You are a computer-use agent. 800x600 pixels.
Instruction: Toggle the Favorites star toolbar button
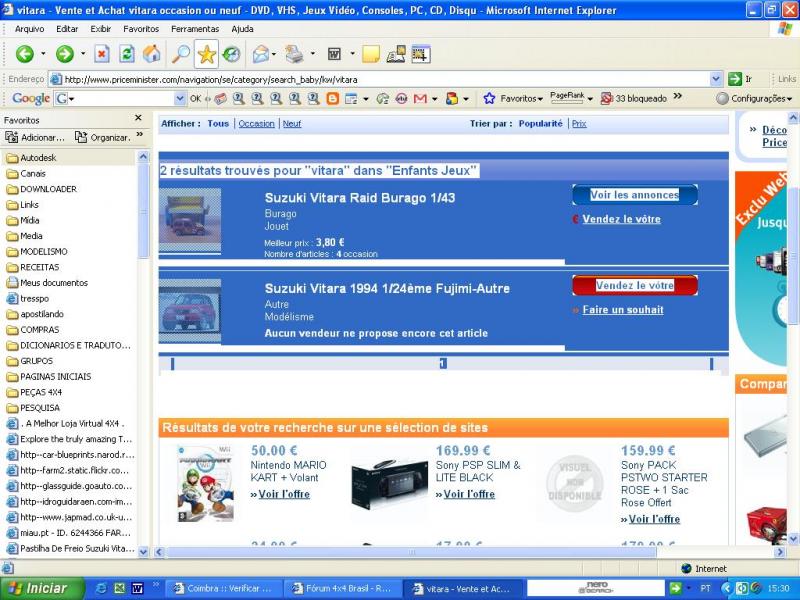(x=206, y=54)
